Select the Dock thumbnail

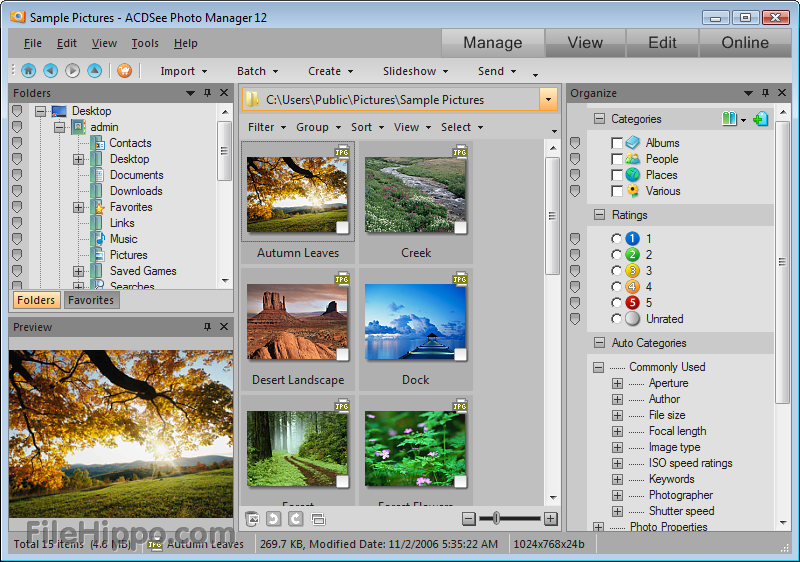[416, 329]
